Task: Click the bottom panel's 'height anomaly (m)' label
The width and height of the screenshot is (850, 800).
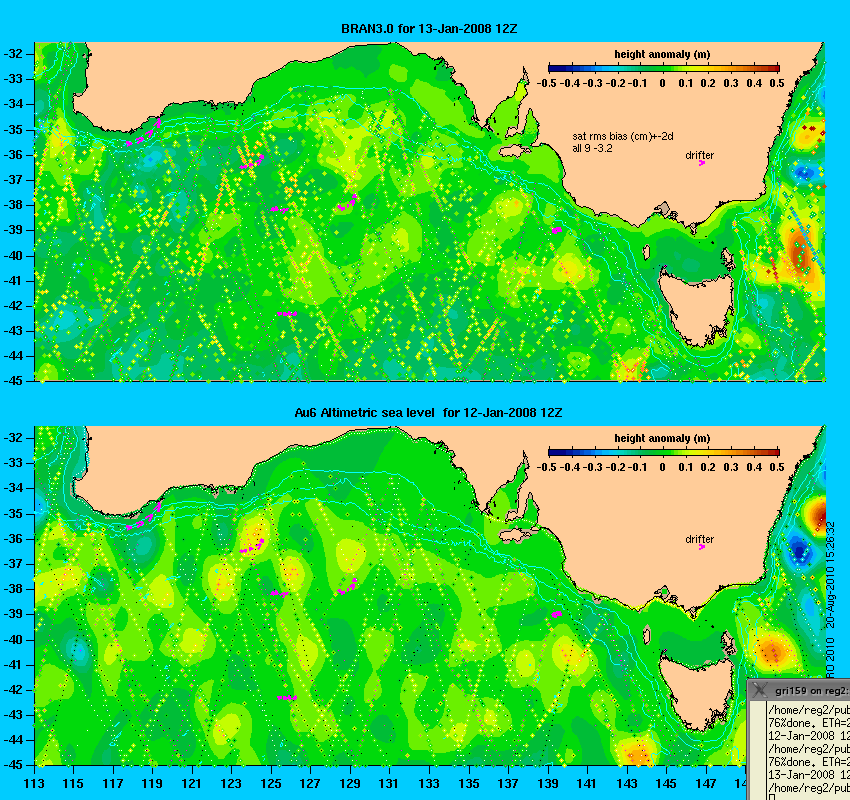Action: (x=662, y=438)
